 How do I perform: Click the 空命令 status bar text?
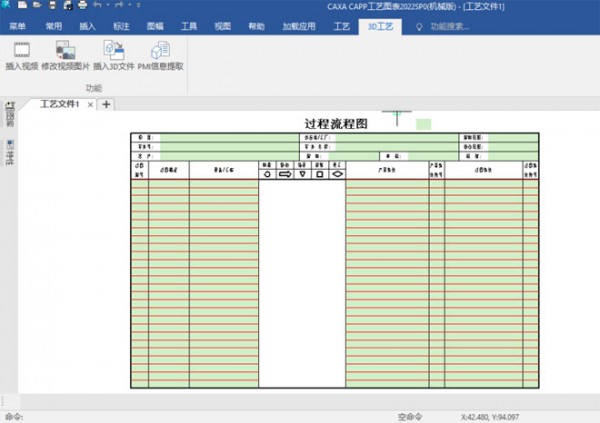coord(410,417)
